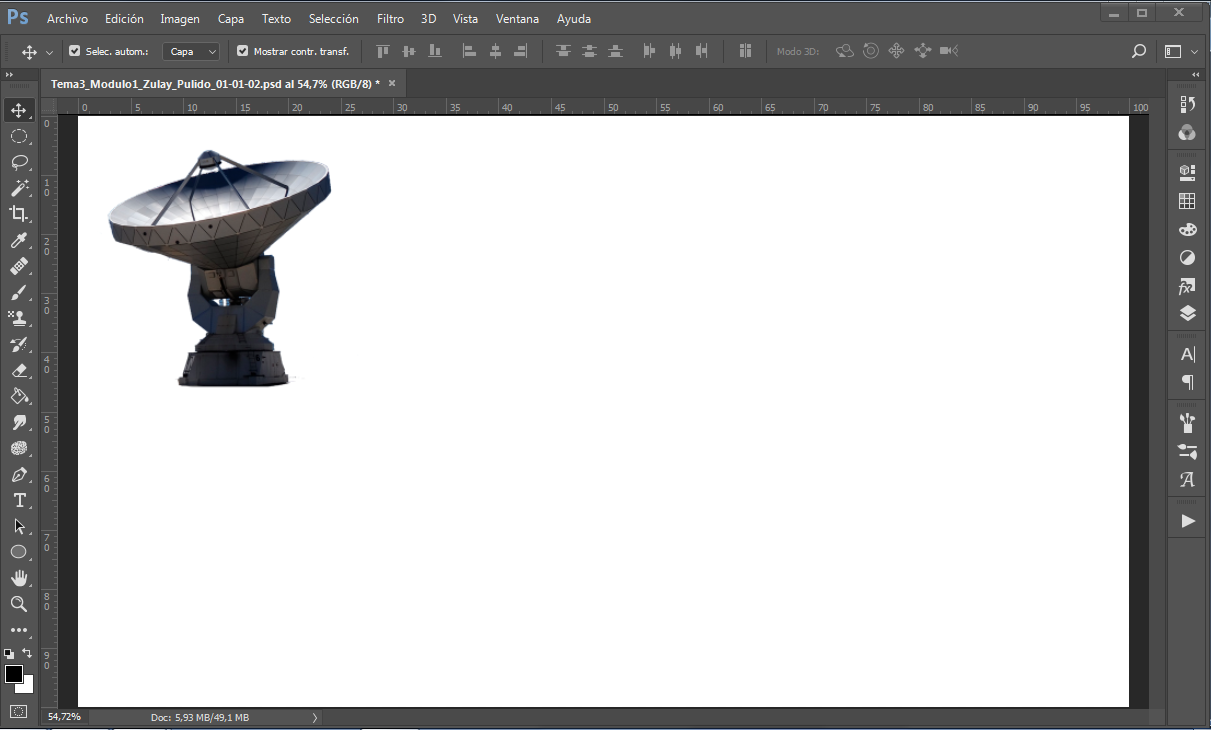This screenshot has width=1211, height=730.
Task: Open the Swatches grid panel icon
Action: 1188,201
